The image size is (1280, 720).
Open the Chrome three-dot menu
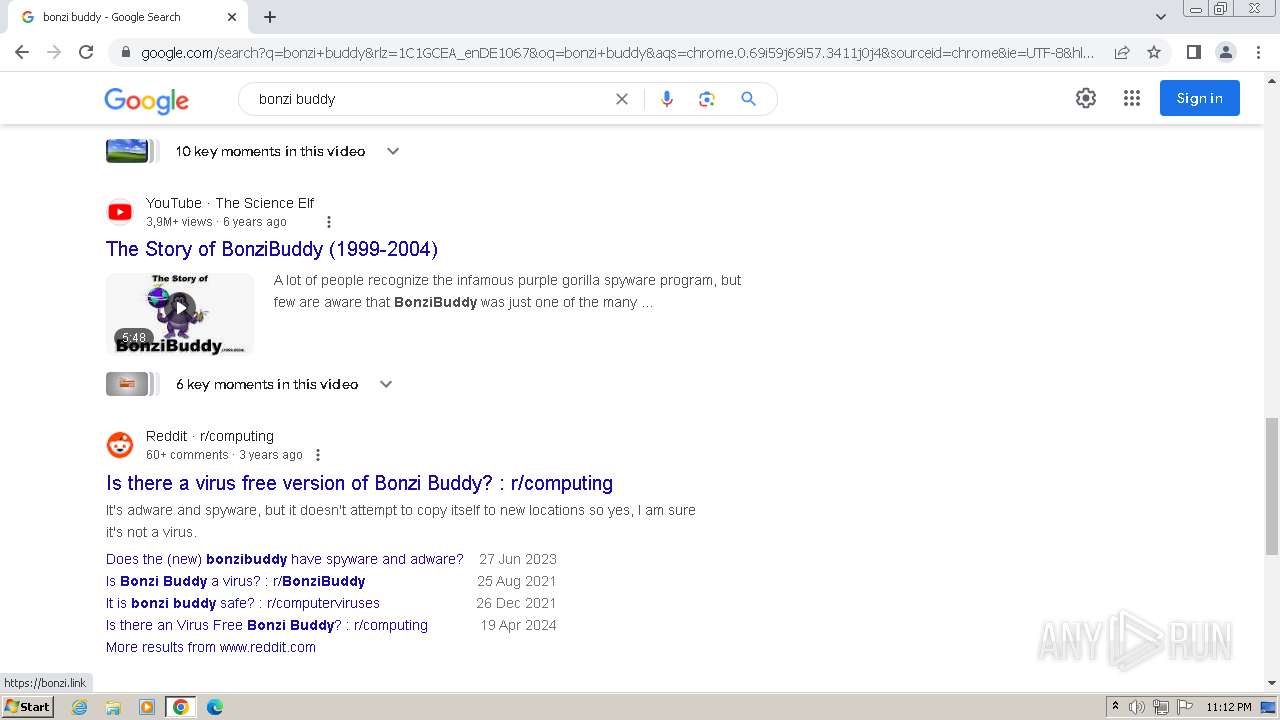coord(1258,52)
